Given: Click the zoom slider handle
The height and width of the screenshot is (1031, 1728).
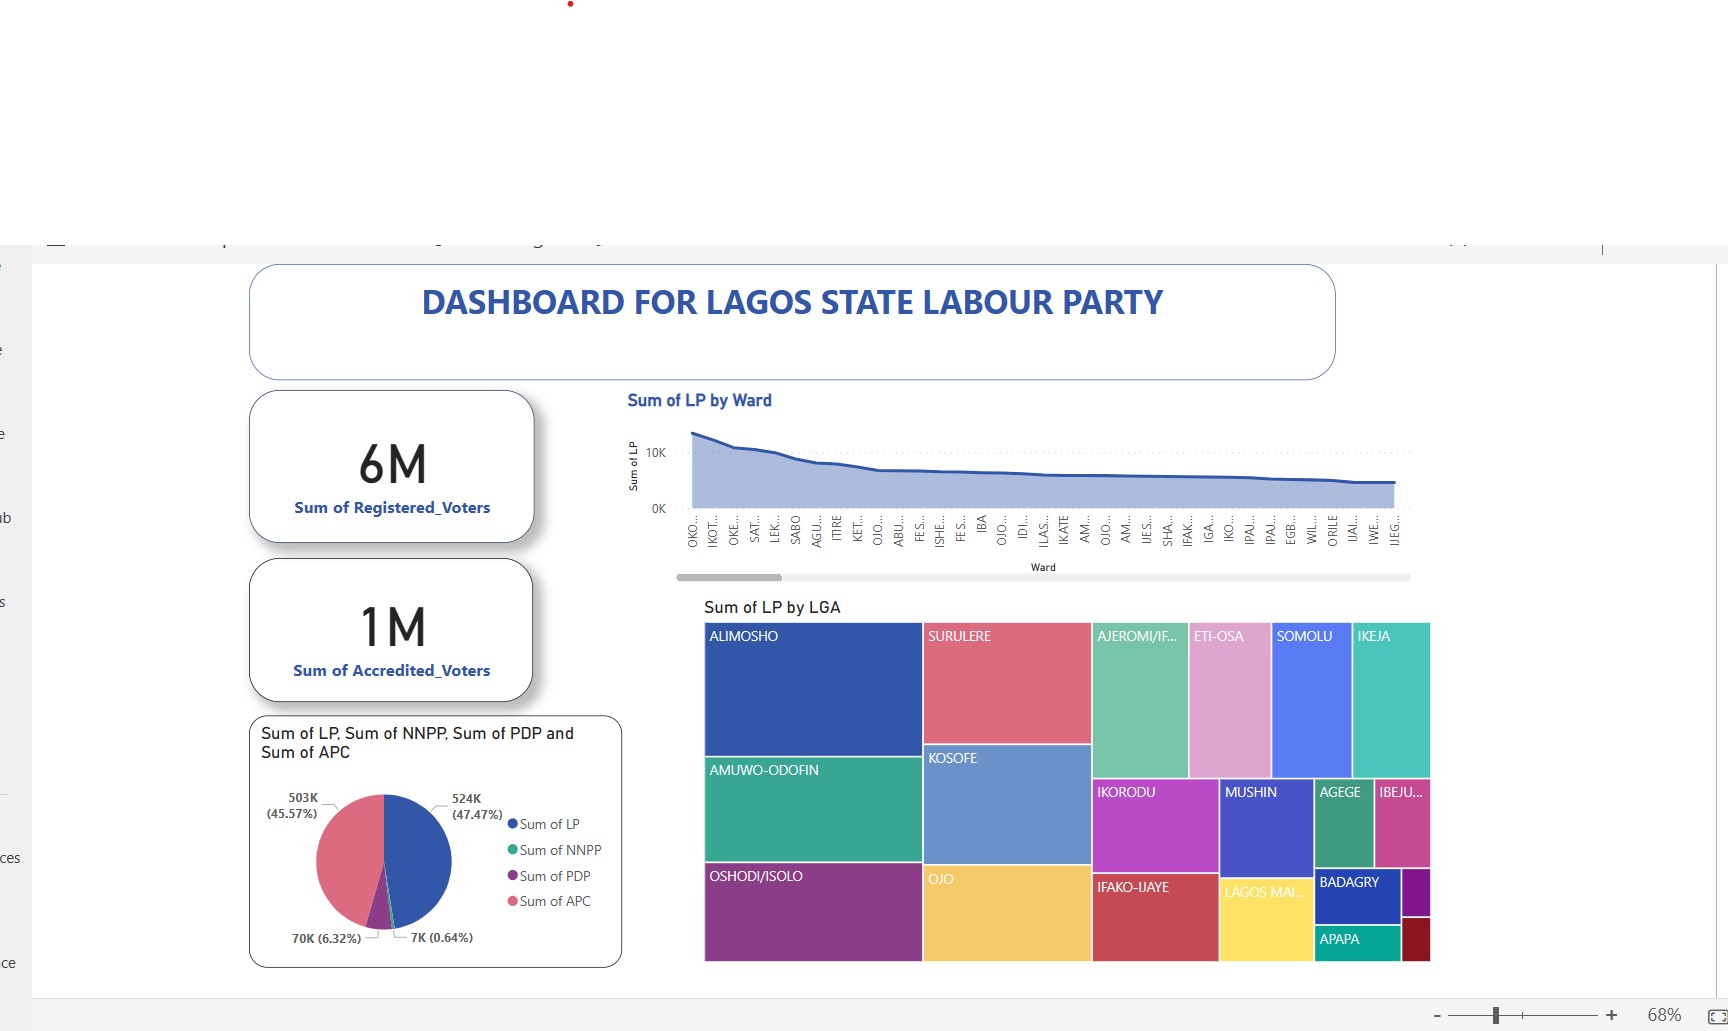Looking at the screenshot, I should 1496,1015.
